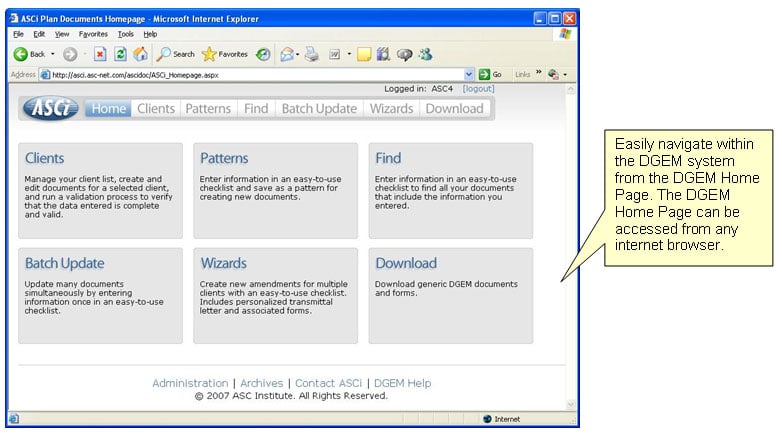Click the Research books toolbar icon
Viewport: 782px width, 442px height.
(383, 54)
